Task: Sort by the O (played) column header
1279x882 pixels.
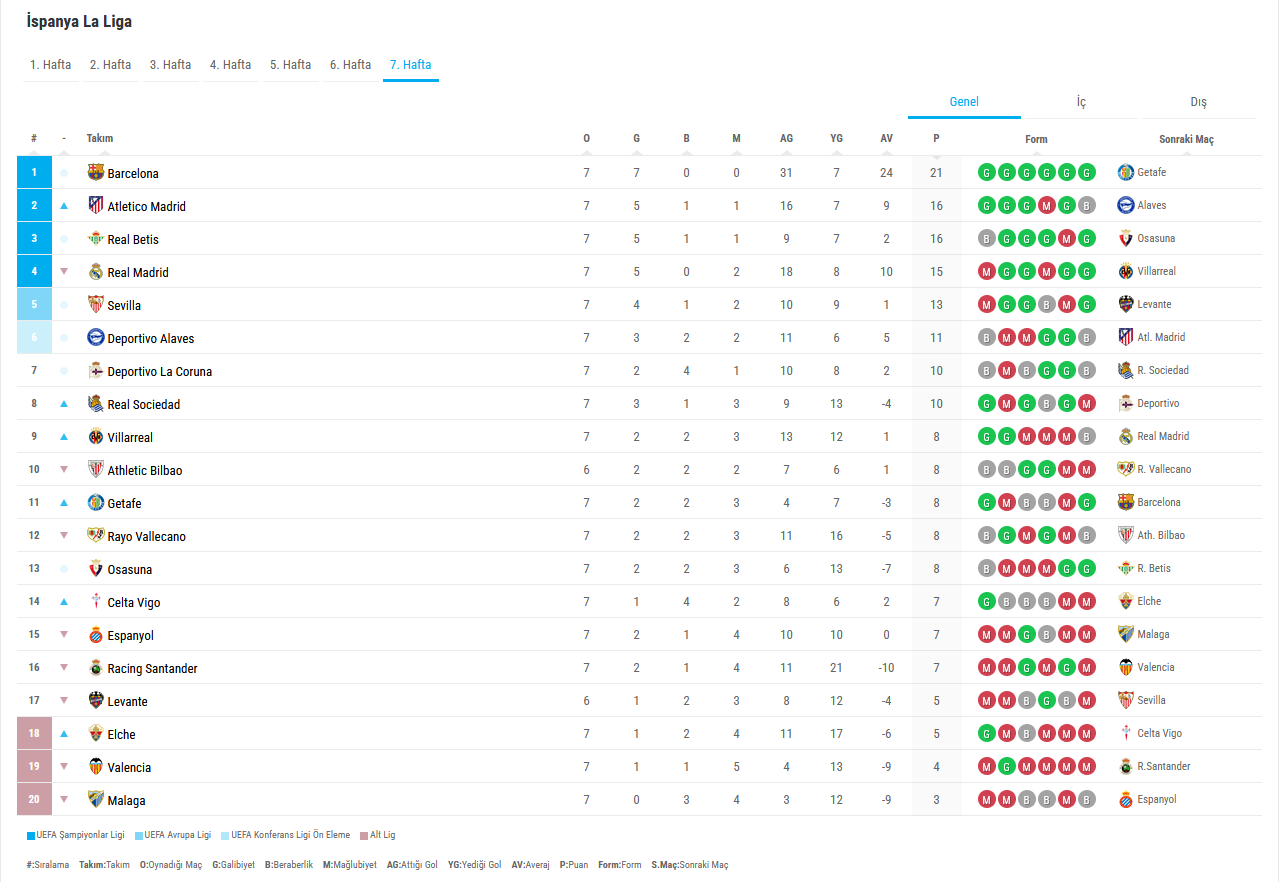Action: (587, 139)
